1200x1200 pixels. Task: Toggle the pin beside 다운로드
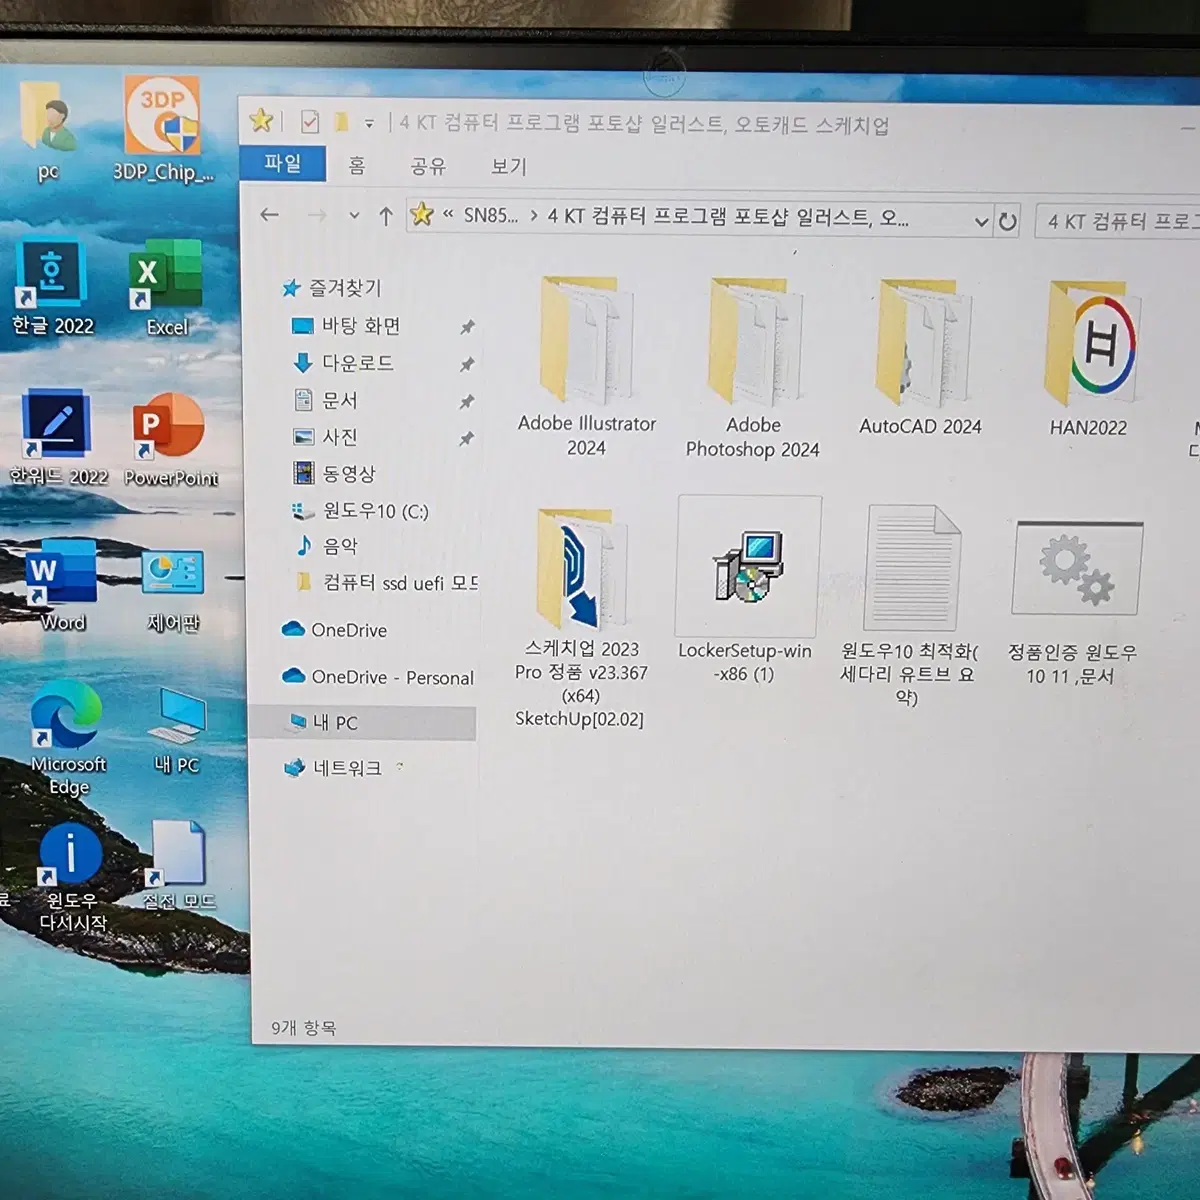(x=466, y=364)
